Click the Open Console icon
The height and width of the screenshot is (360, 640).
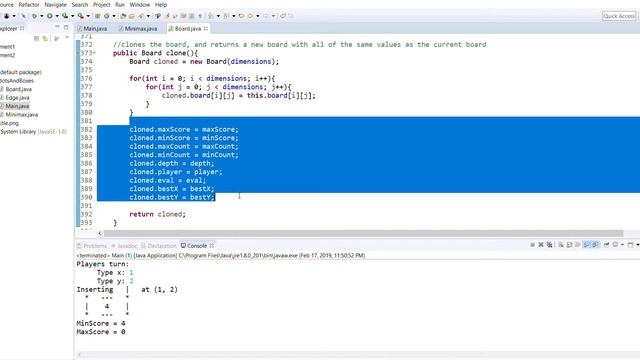(631, 245)
